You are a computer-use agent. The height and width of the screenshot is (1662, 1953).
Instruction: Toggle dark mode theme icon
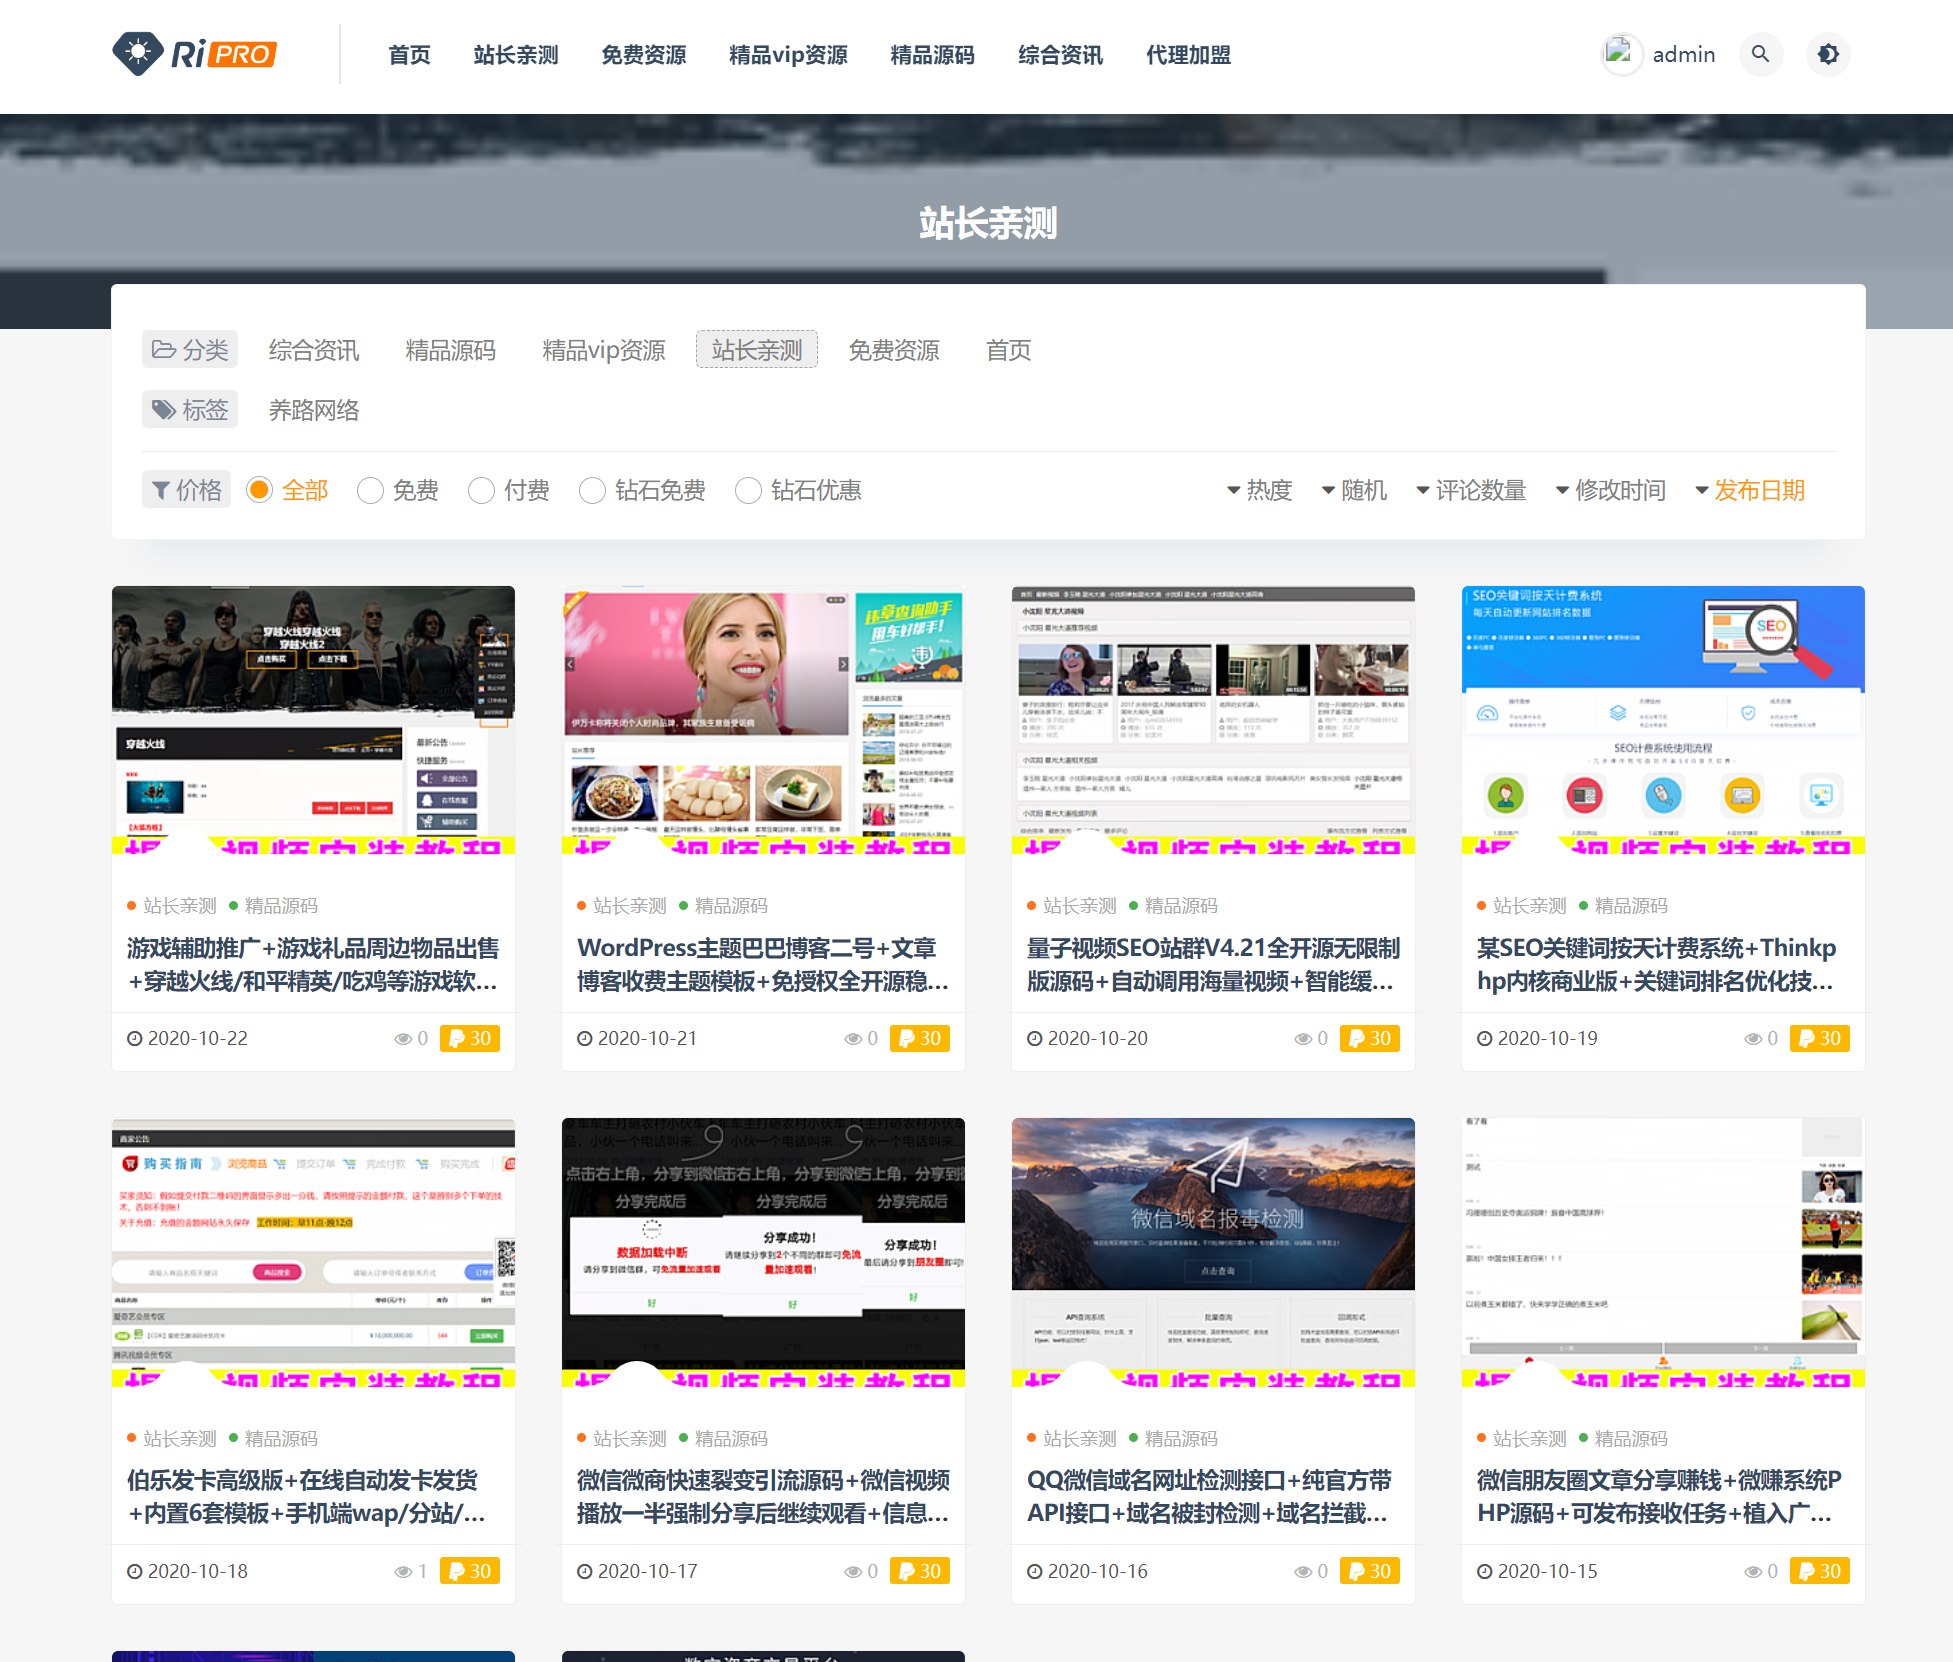(x=1828, y=54)
